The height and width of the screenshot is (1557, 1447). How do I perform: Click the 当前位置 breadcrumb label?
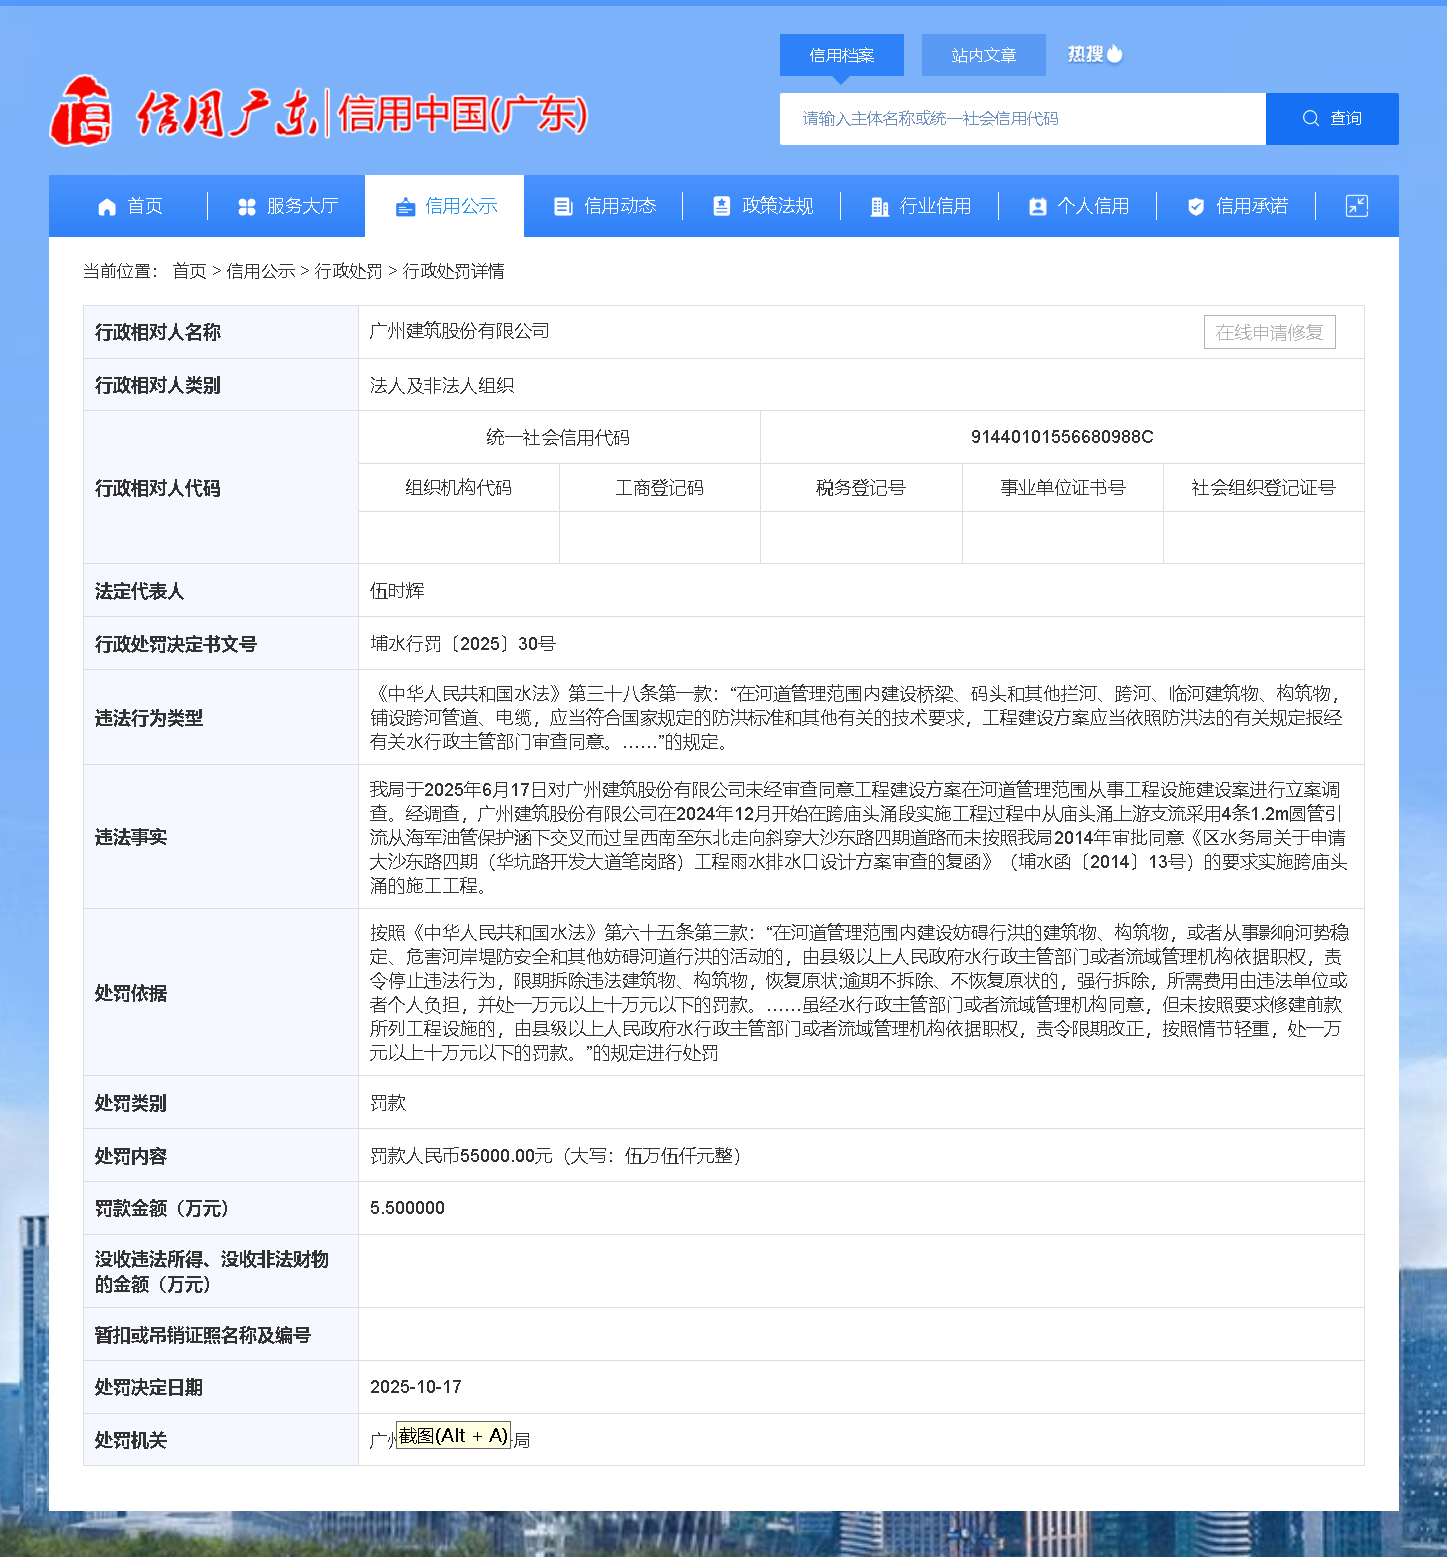pyautogui.click(x=121, y=271)
